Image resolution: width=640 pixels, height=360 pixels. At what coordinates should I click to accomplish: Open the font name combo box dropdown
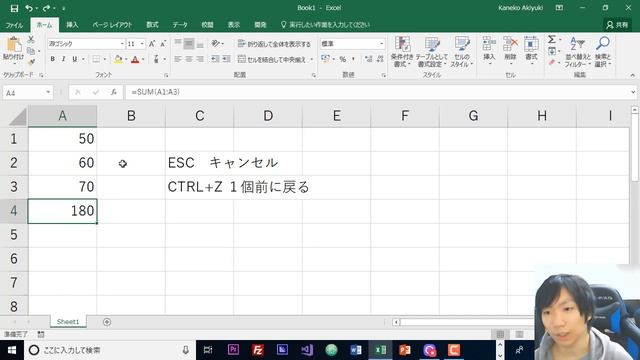tap(122, 44)
